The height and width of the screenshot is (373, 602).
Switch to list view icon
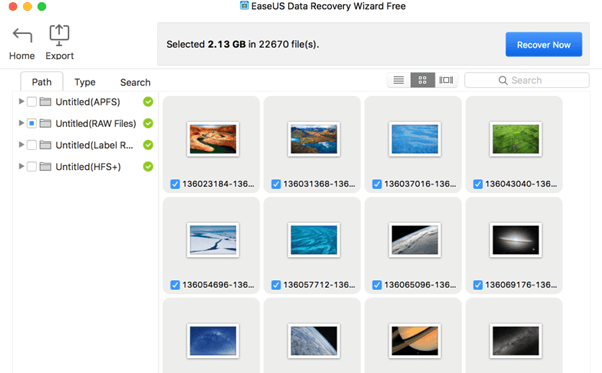tap(399, 80)
